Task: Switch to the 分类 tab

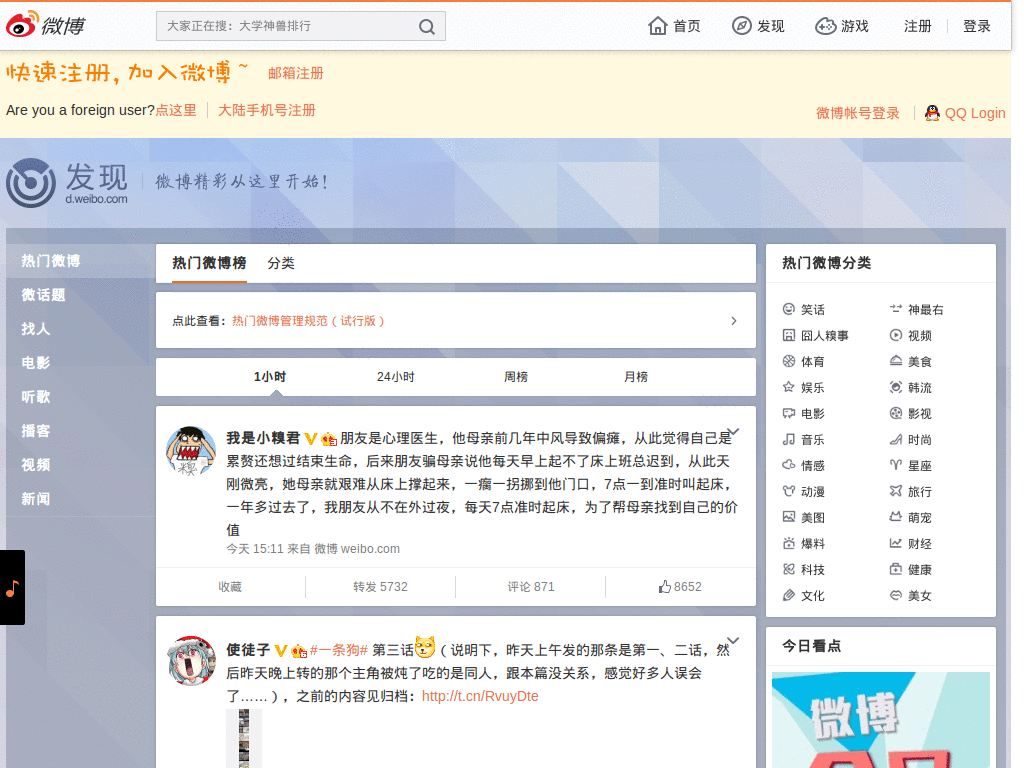Action: [x=281, y=263]
